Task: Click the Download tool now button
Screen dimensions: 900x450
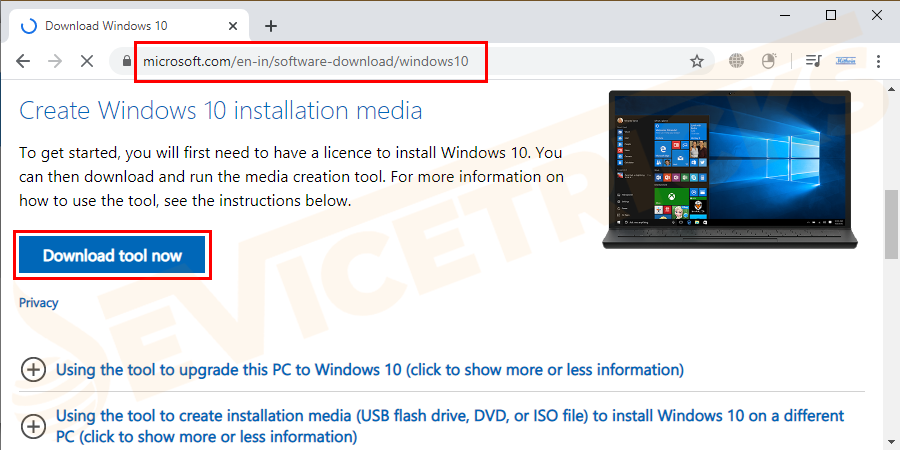Action: [112, 255]
